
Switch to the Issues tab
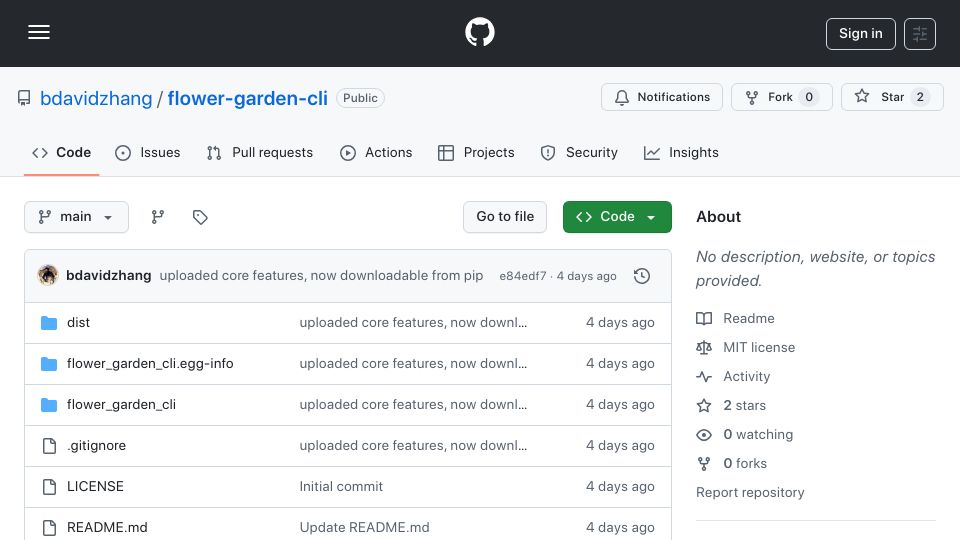(148, 152)
